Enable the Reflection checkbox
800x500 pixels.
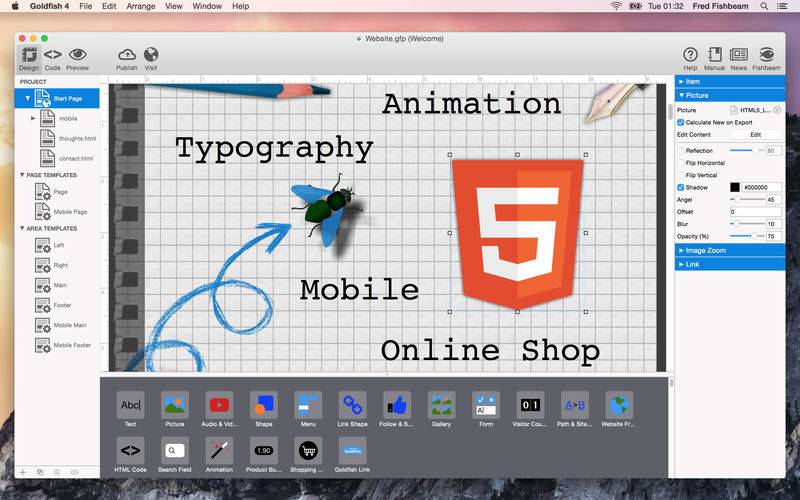coord(681,150)
